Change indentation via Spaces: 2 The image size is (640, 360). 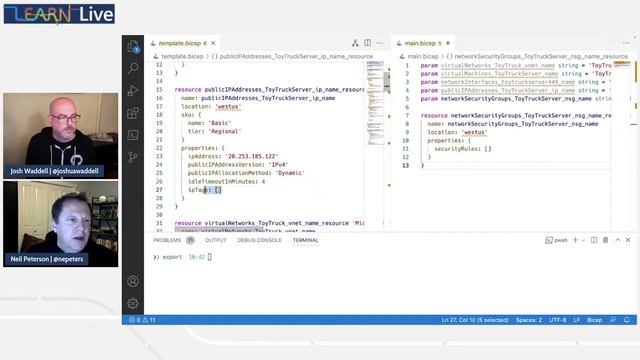coord(529,320)
